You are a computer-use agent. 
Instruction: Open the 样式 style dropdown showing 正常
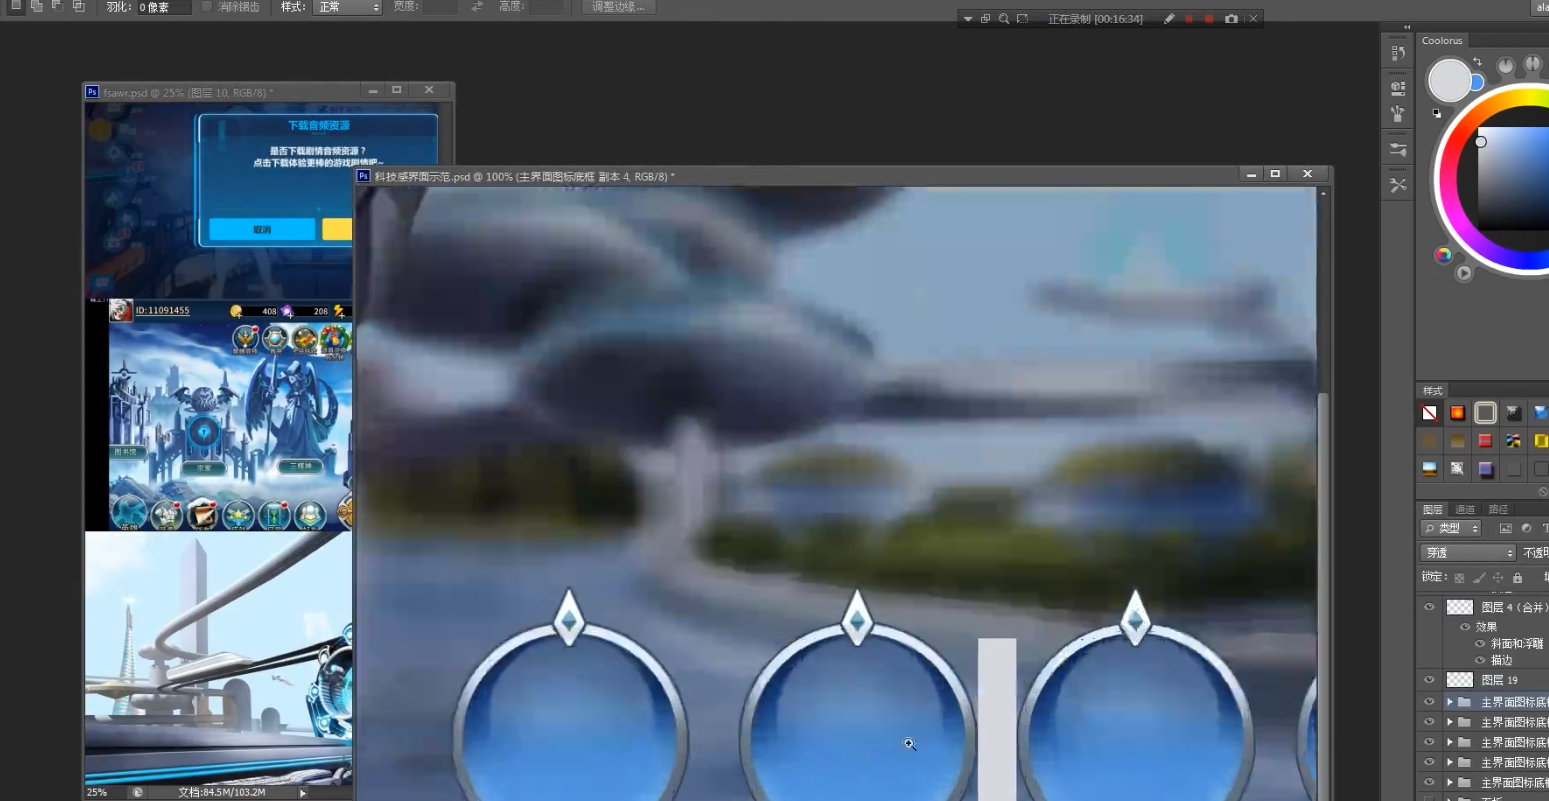pyautogui.click(x=348, y=7)
